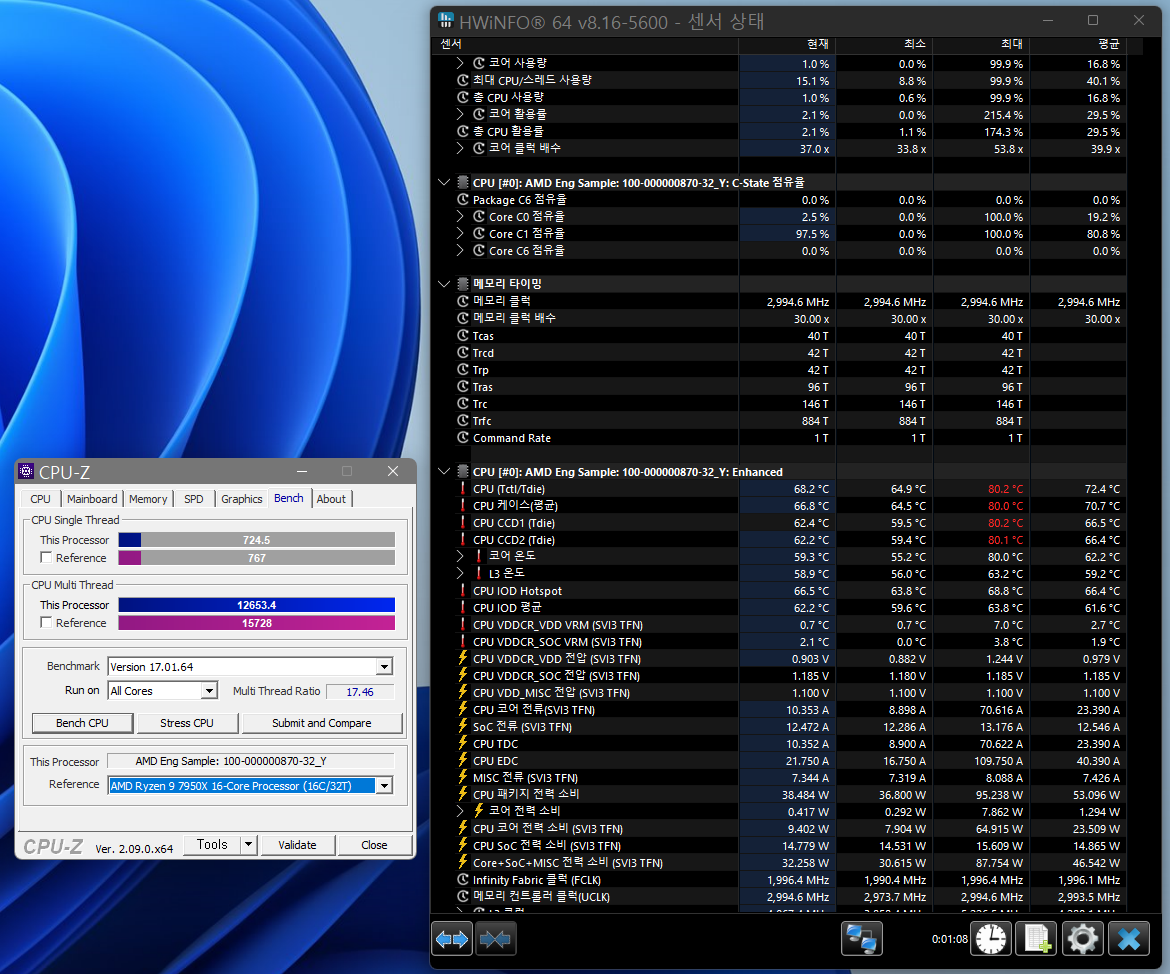Click the collapse-columns inward arrows icon in HWiNFO

495,938
